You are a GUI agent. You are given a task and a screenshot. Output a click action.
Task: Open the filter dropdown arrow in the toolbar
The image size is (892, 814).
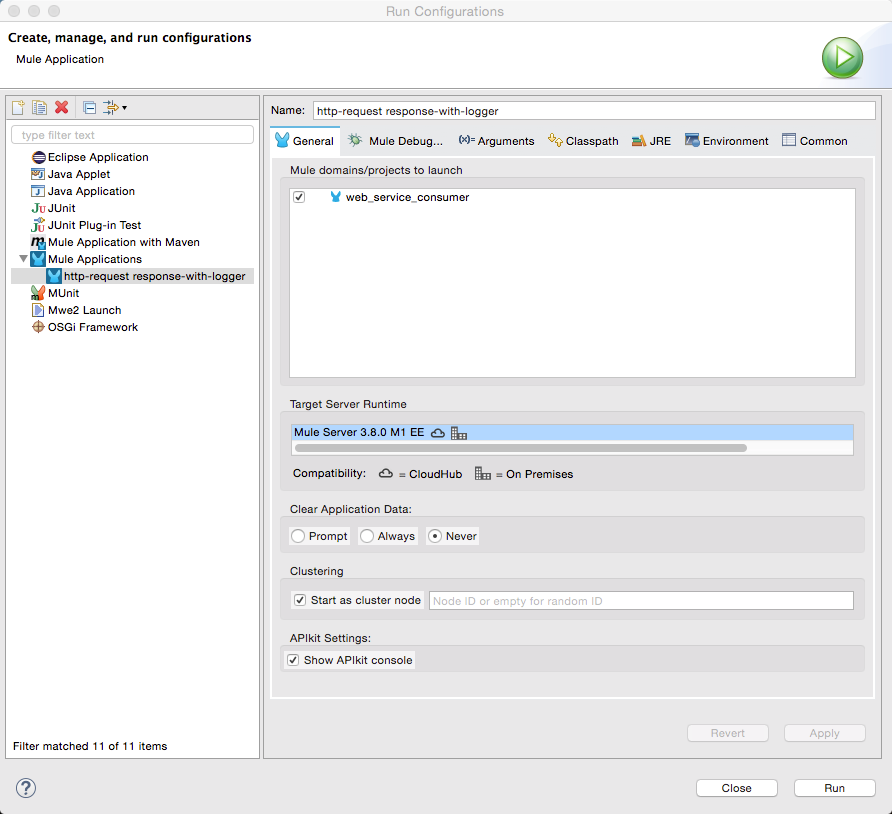click(124, 107)
